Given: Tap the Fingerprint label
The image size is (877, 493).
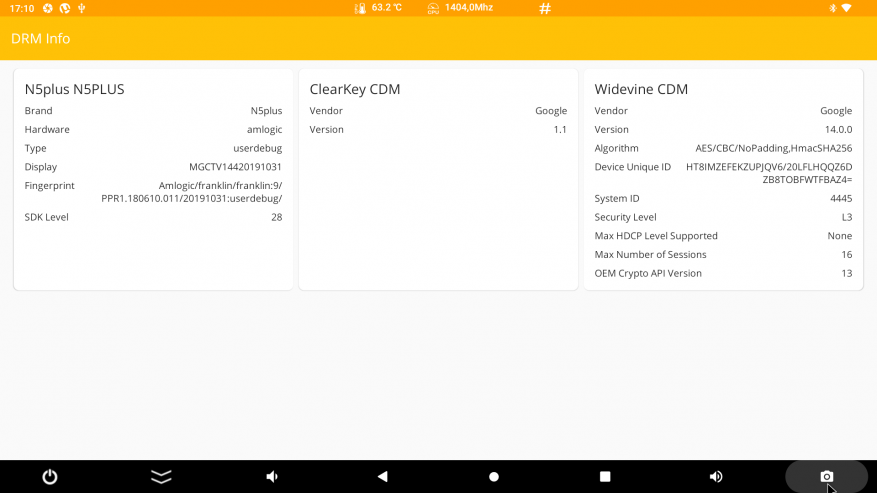Looking at the screenshot, I should click(49, 186).
